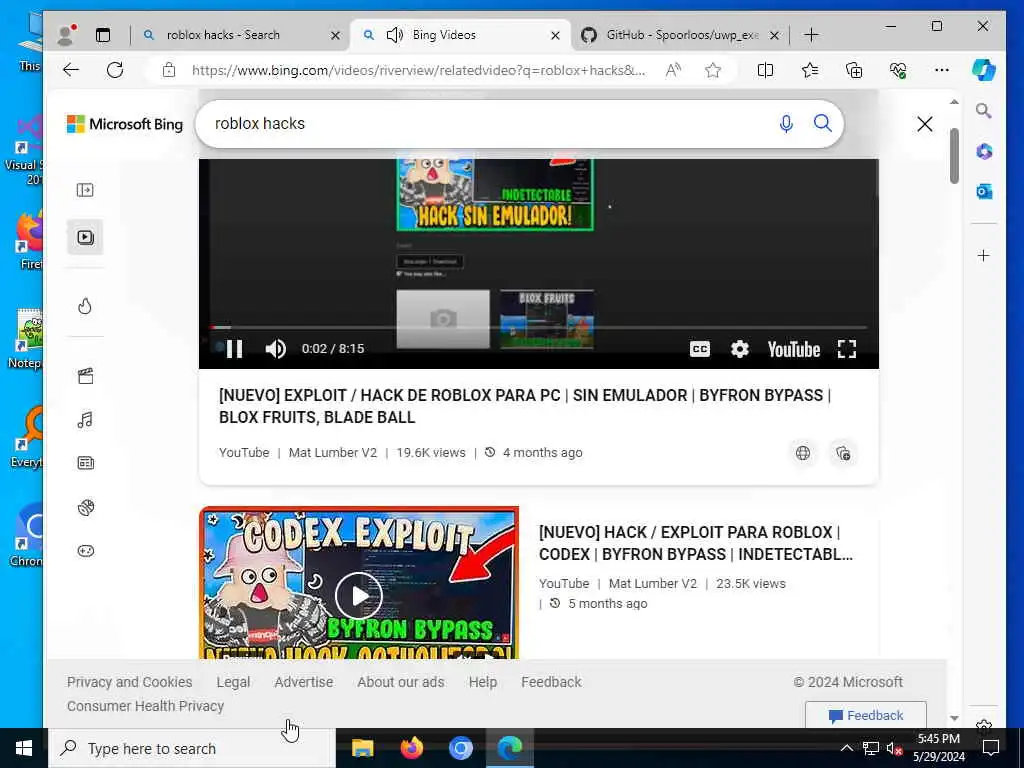Activate Read aloud icon in address bar

[673, 70]
